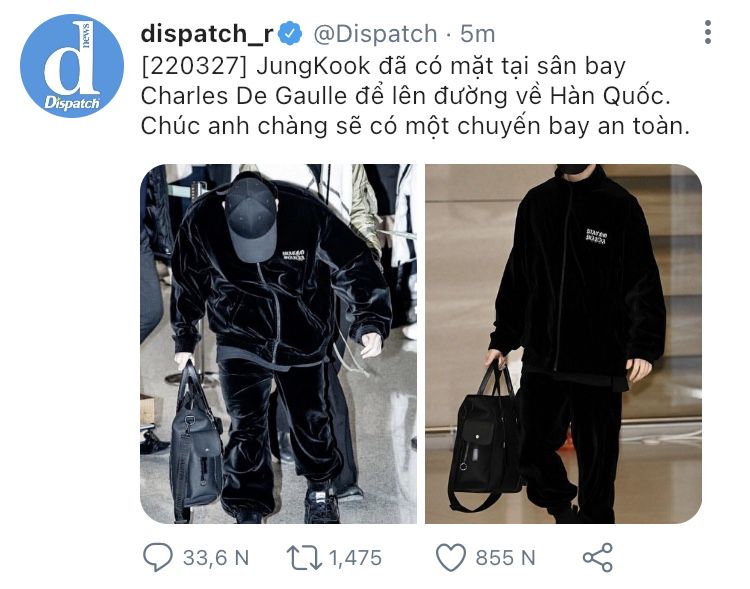750x589 pixels.
Task: Open the Dispatch profile avatar
Action: (72, 66)
